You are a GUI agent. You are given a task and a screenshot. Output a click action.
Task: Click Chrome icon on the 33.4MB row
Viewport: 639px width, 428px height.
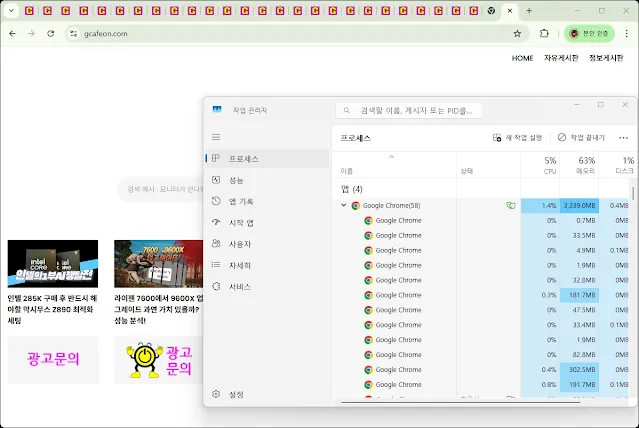coord(368,325)
